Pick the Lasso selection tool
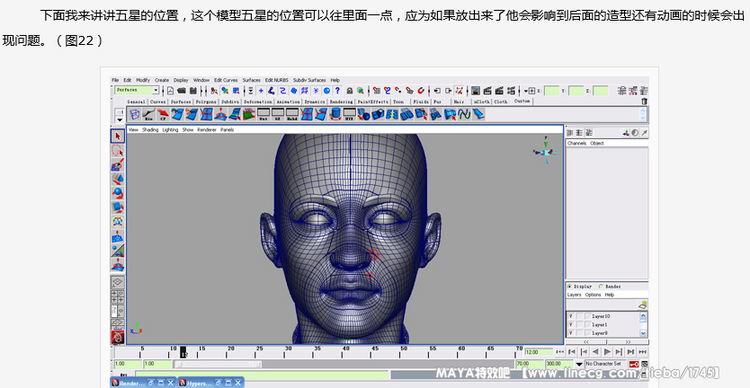 click(118, 151)
